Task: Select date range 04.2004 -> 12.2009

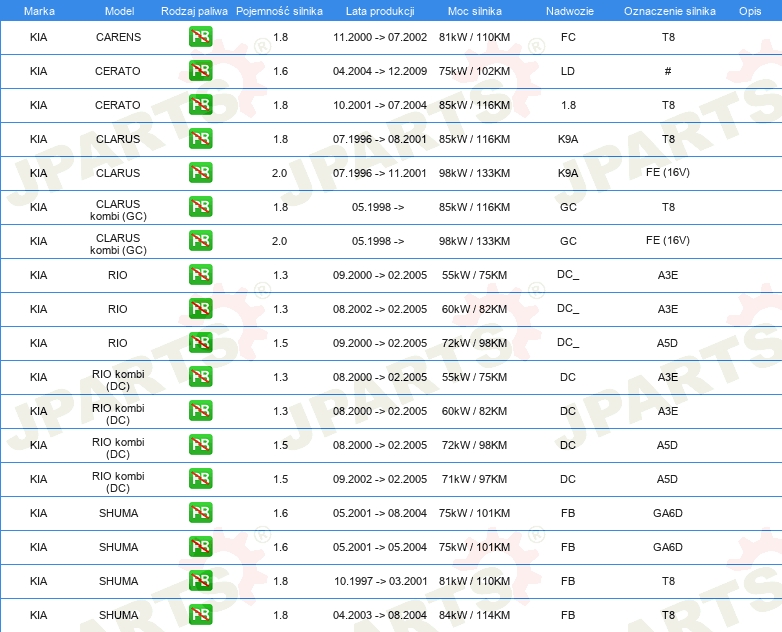Action: tap(380, 71)
